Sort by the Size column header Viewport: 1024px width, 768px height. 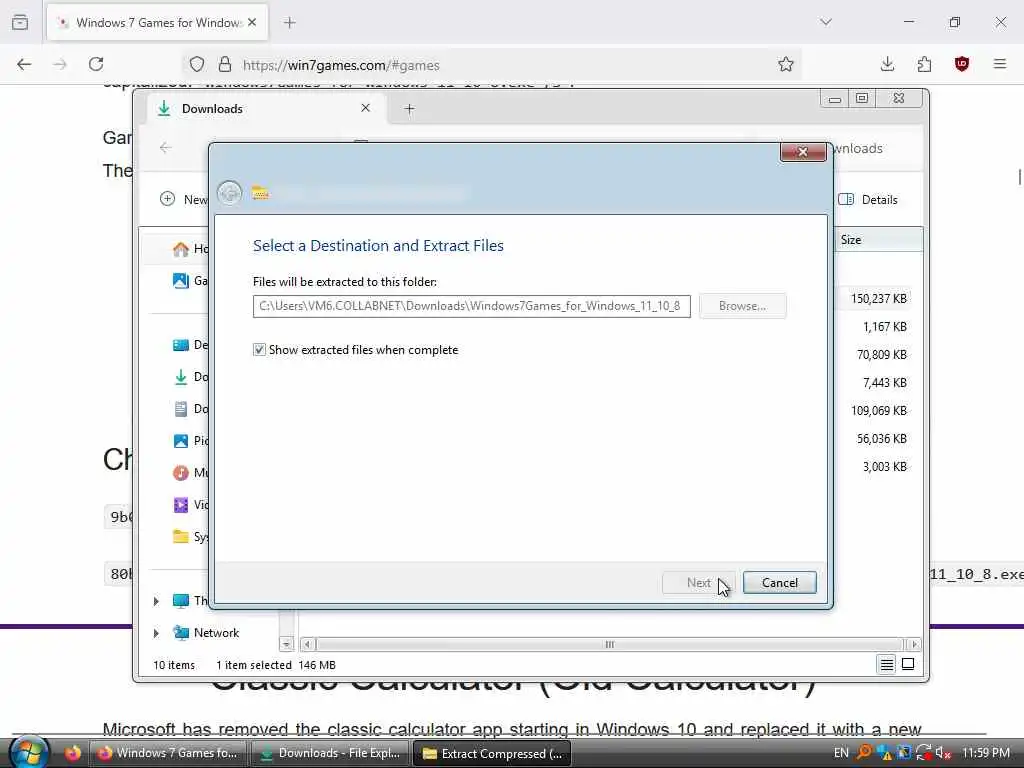pos(878,240)
